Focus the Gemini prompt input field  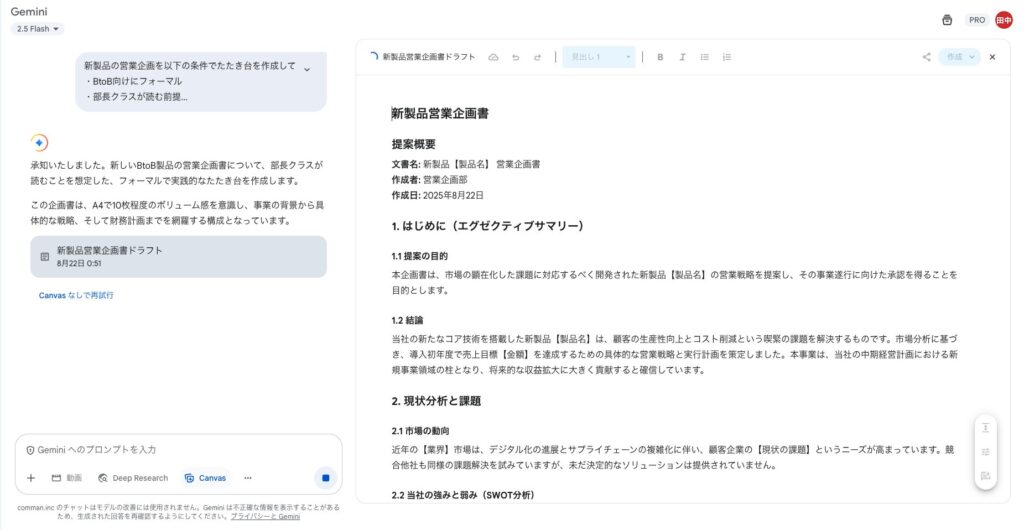tap(178, 450)
